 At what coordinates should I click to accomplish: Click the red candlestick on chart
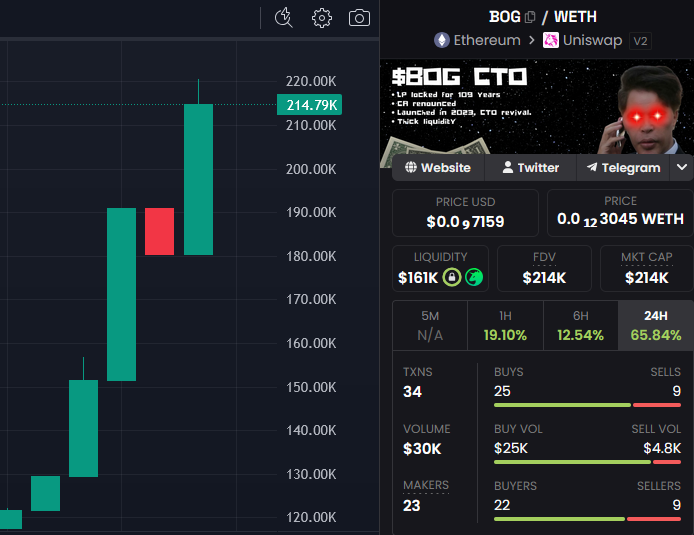(x=159, y=231)
